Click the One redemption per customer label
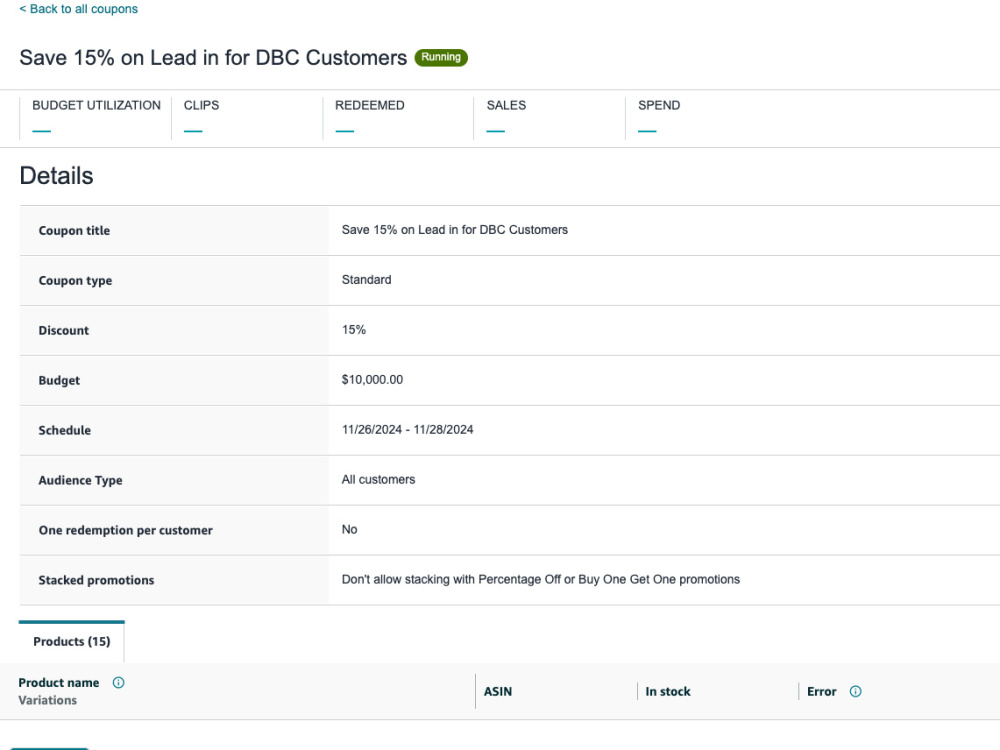This screenshot has height=750, width=1000. (x=126, y=530)
